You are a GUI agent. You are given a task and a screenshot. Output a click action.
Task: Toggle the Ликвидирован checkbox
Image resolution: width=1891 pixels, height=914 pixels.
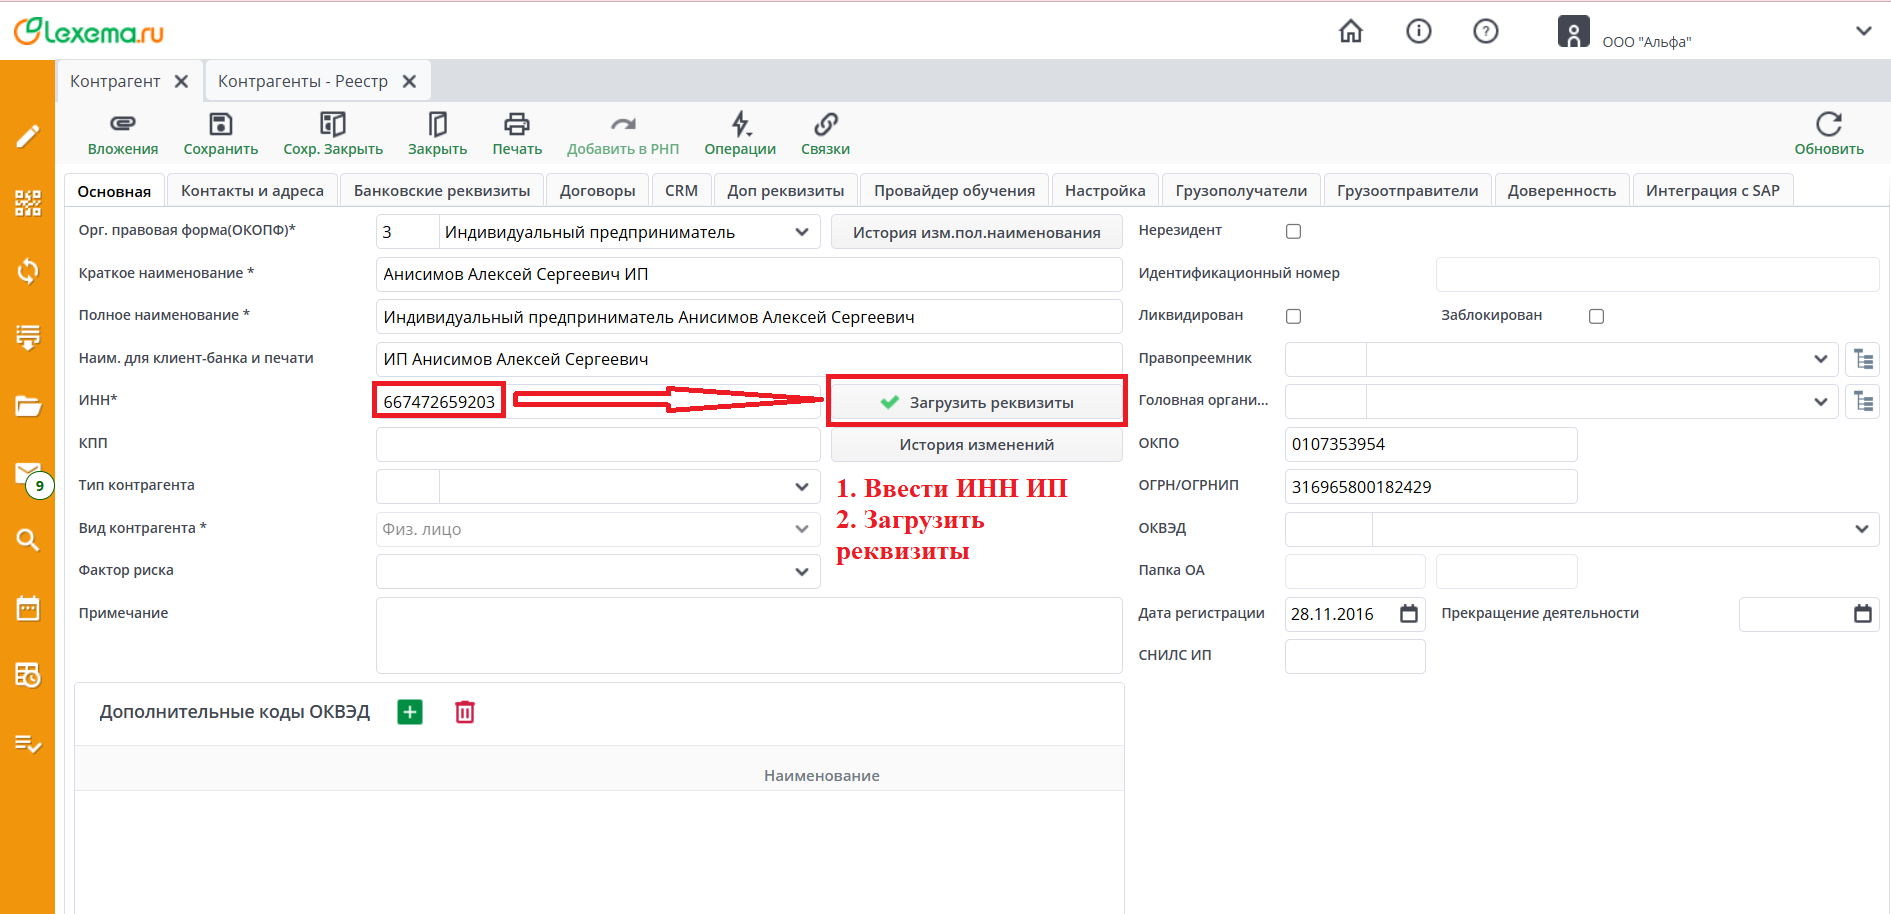pyautogui.click(x=1293, y=317)
